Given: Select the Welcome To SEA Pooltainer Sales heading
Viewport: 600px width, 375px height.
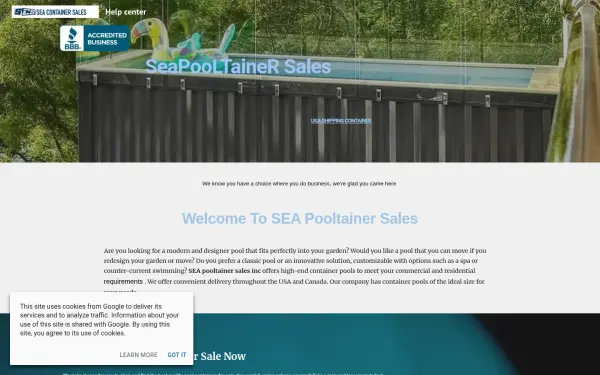Looking at the screenshot, I should pyautogui.click(x=300, y=218).
